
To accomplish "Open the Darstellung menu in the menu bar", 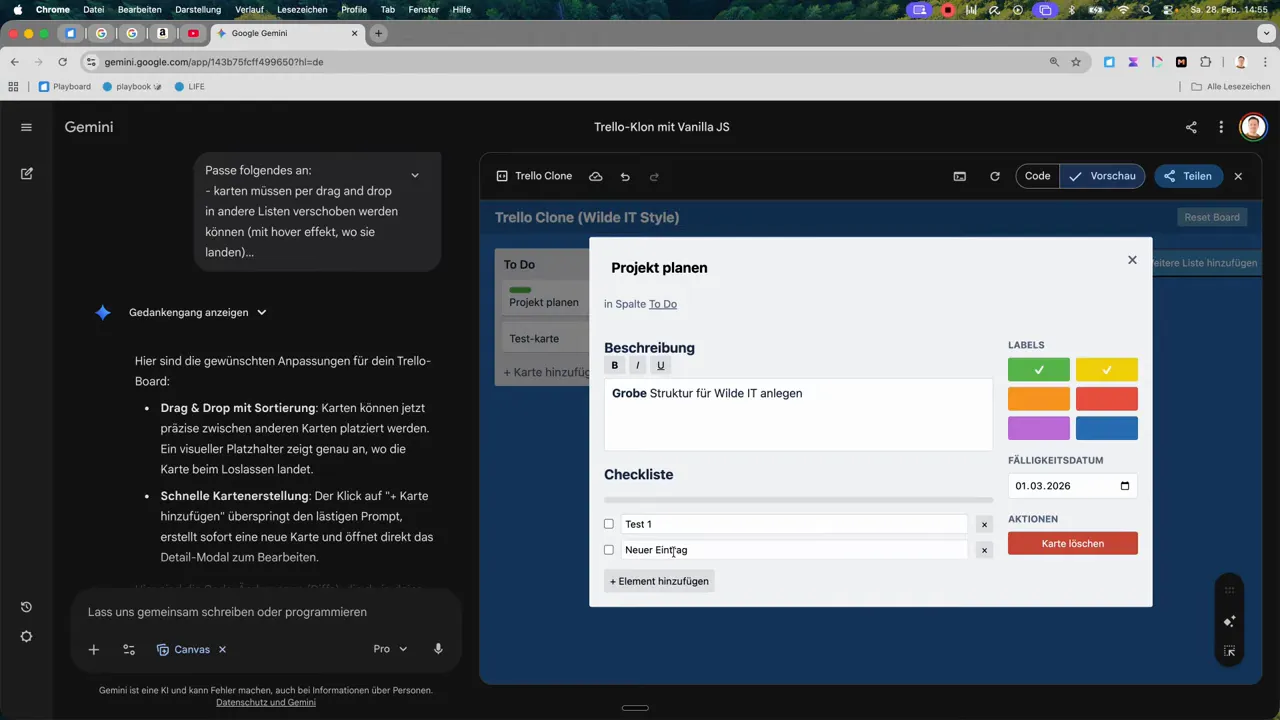I will pyautogui.click(x=198, y=9).
